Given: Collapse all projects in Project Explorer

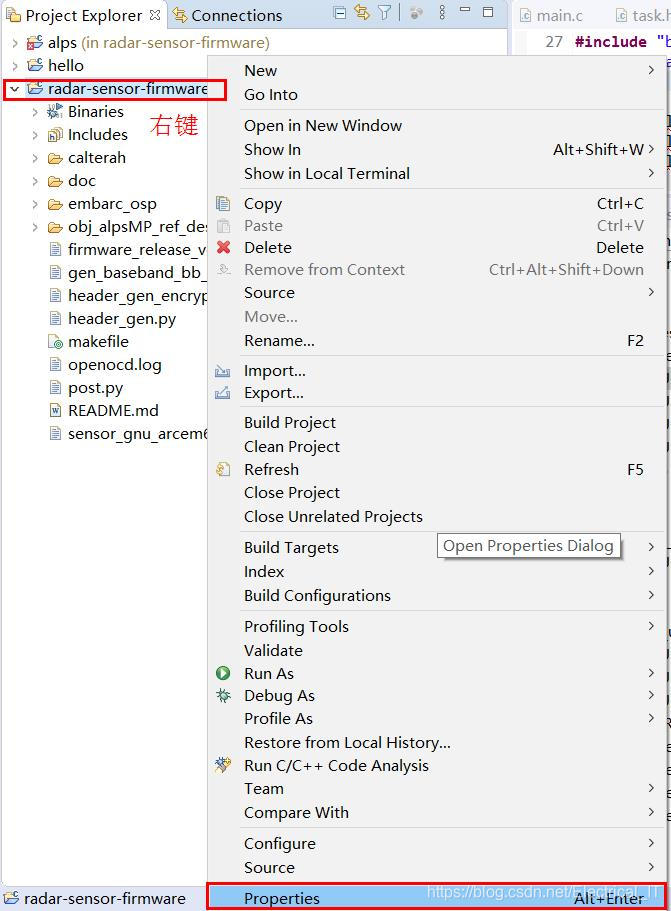Looking at the screenshot, I should [x=340, y=13].
